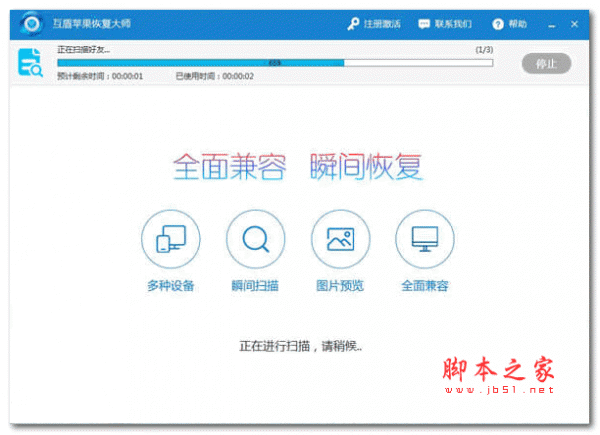This screenshot has height=435, width=600.
Task: Click the 多种设备 label
Action: pyautogui.click(x=171, y=286)
